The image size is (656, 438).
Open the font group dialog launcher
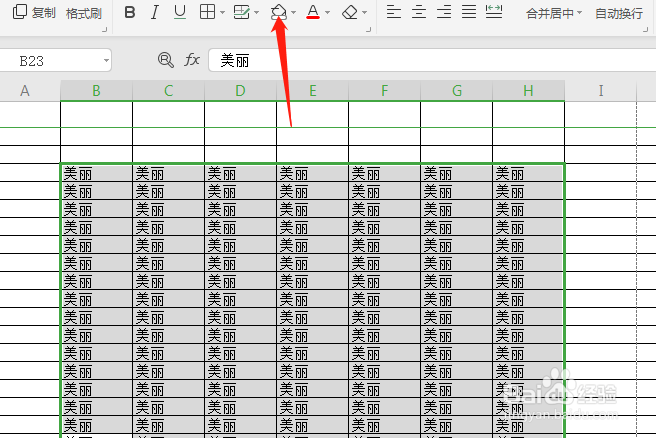[369, 30]
